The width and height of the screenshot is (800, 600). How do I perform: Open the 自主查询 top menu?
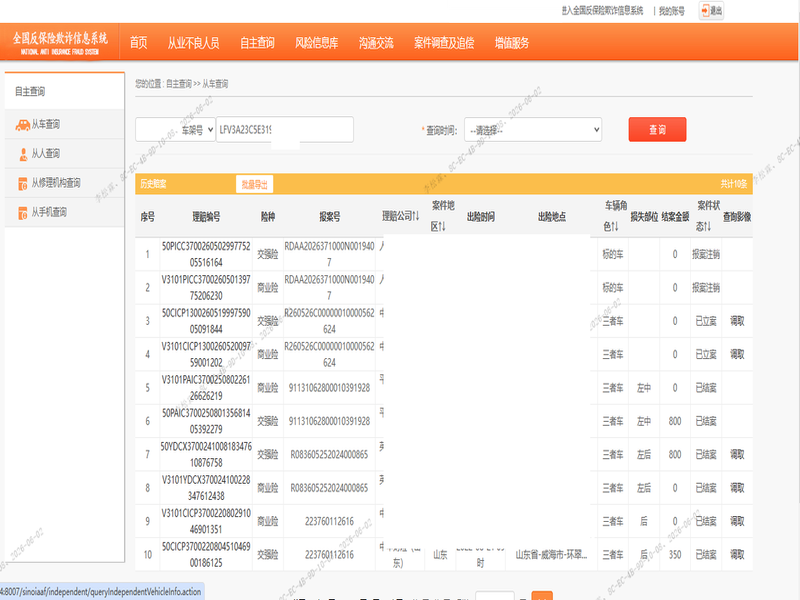[257, 43]
